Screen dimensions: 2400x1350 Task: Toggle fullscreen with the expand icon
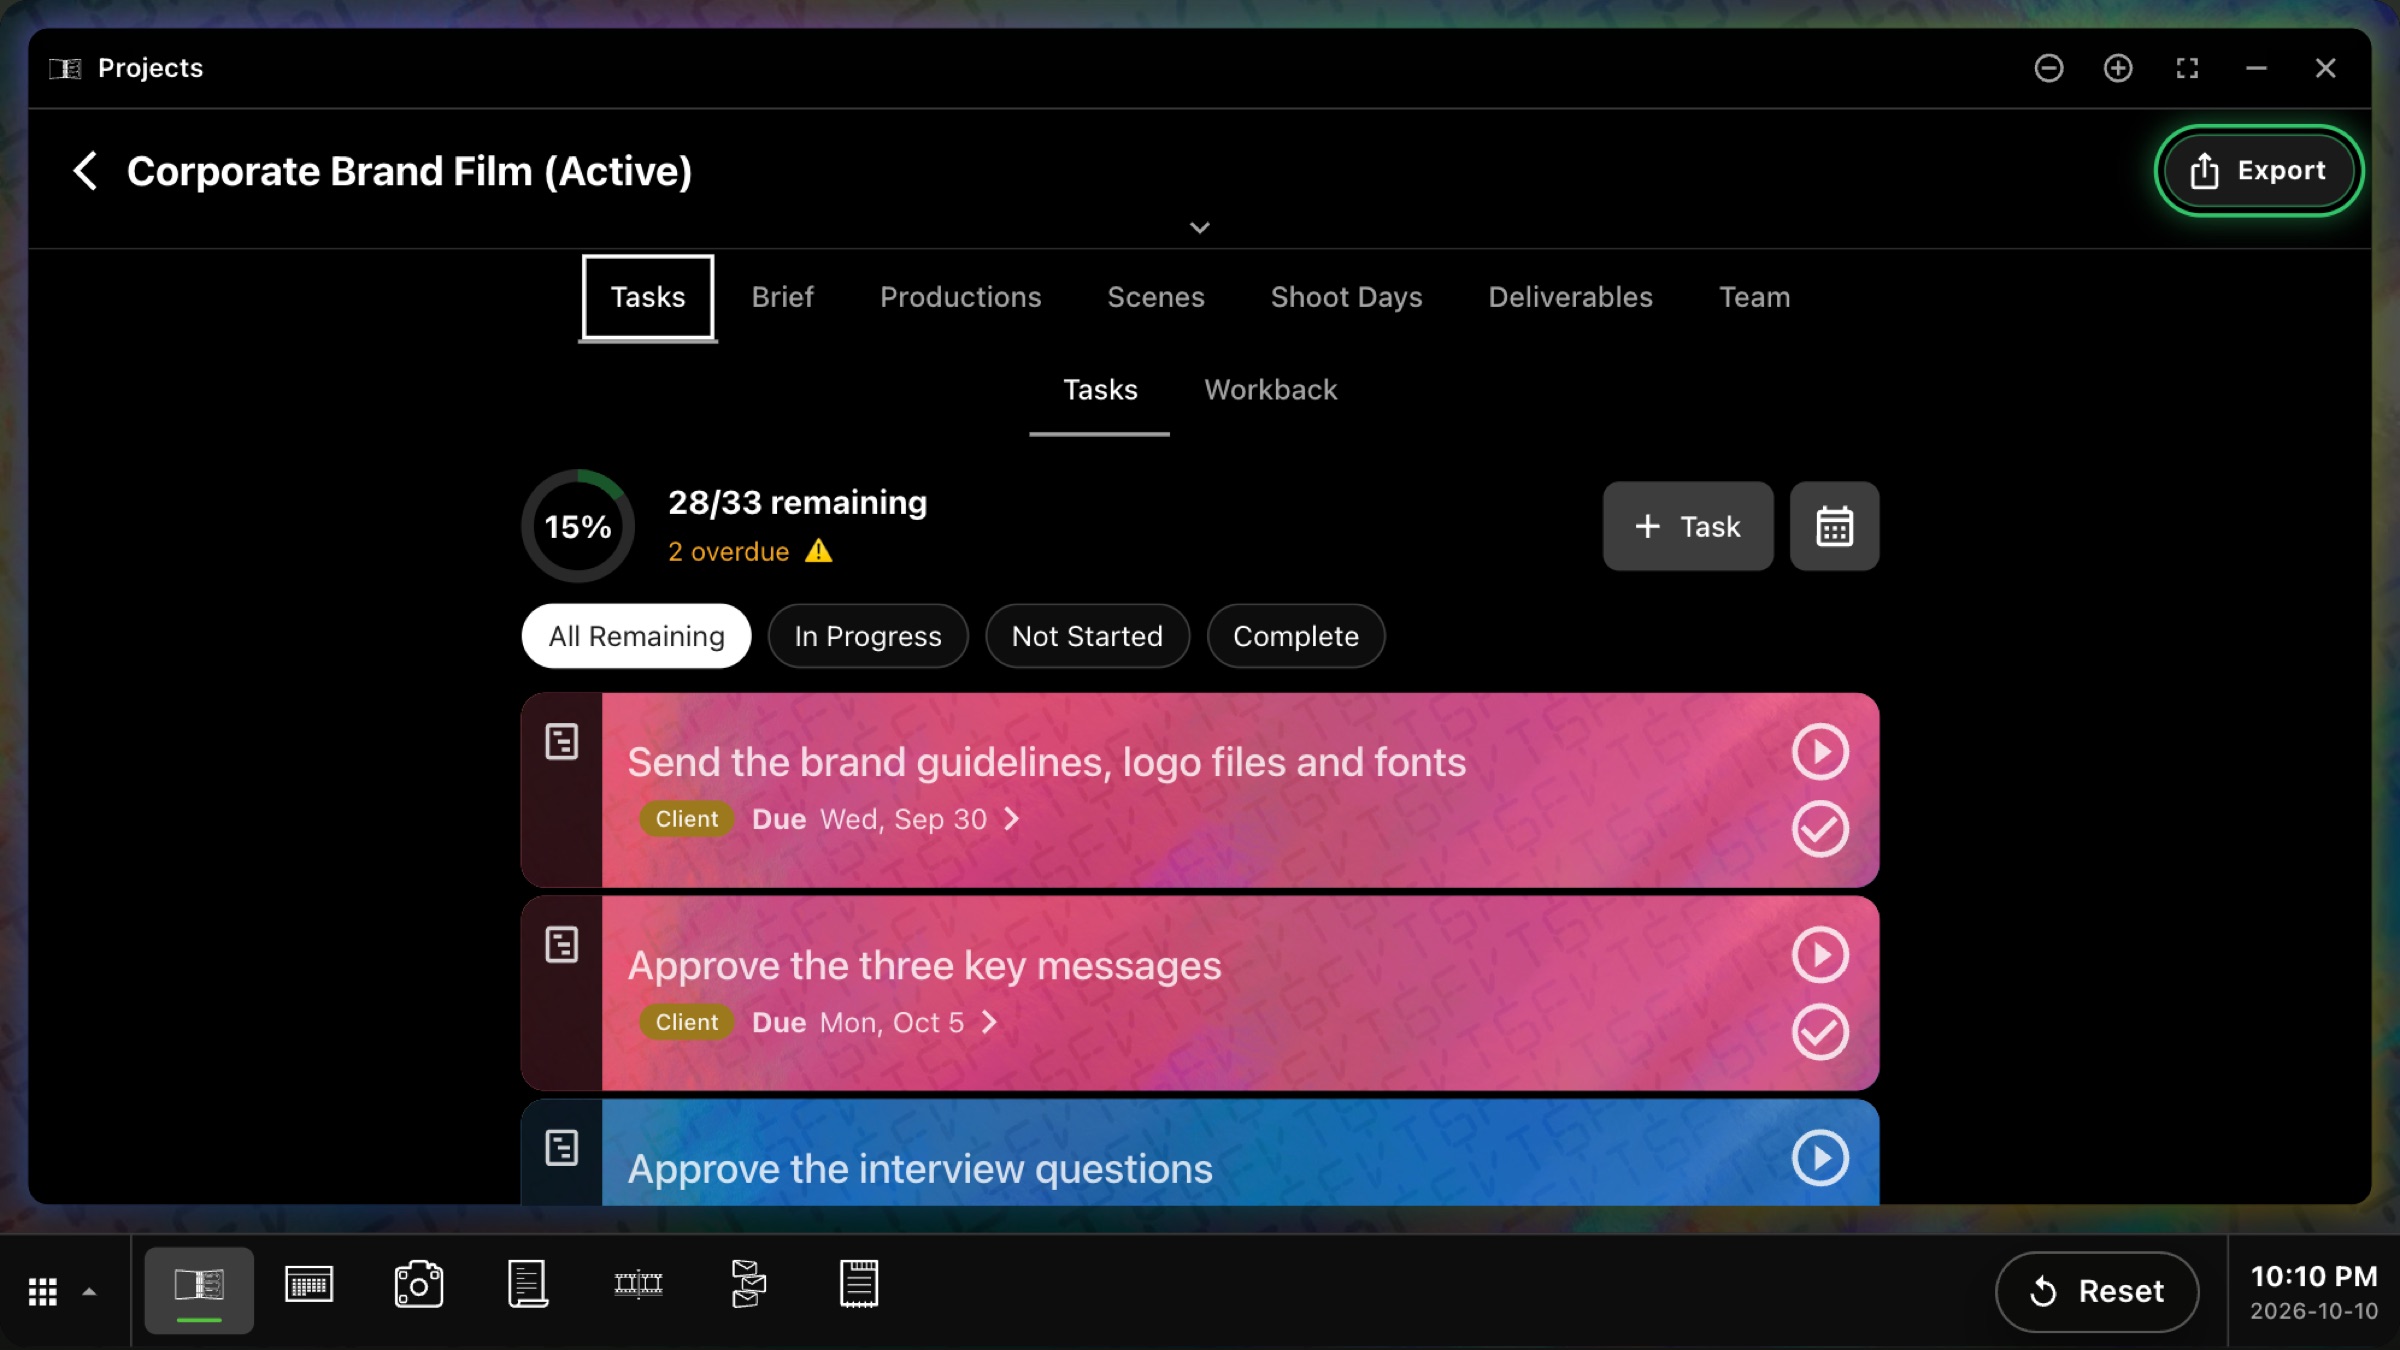[x=2187, y=68]
